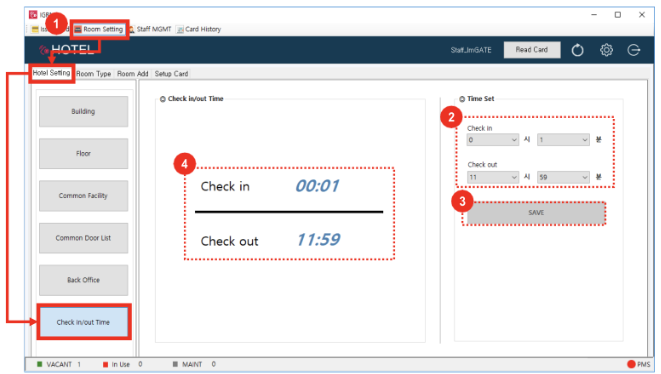This screenshot has height=374, width=661.
Task: Click the HOTEL logo in the header
Action: 66,50
